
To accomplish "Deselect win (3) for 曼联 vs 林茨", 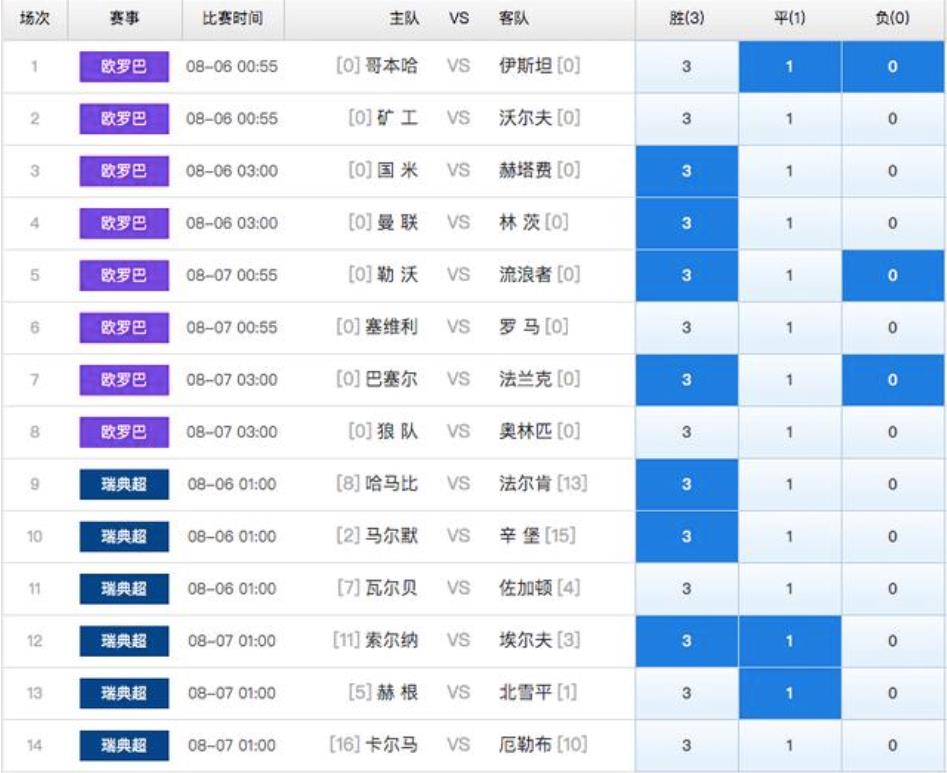I will point(687,223).
